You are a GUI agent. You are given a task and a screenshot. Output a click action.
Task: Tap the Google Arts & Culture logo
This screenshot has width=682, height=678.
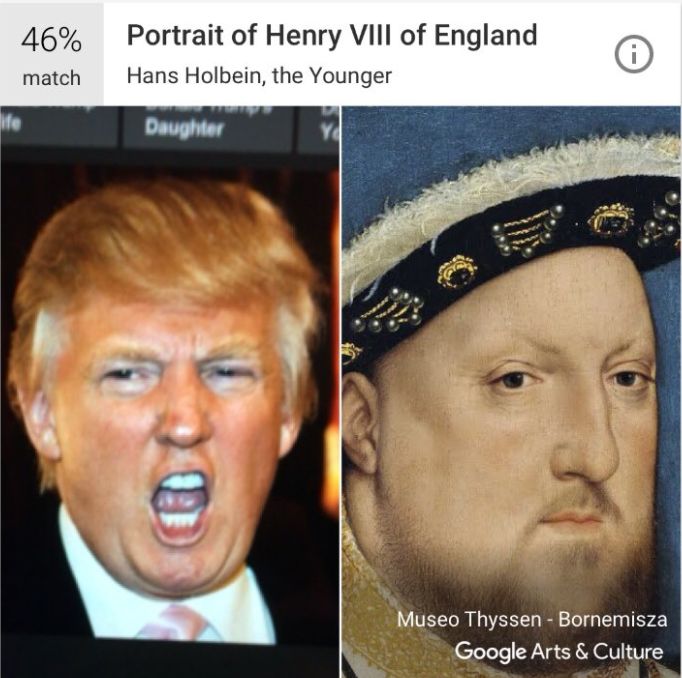point(559,651)
